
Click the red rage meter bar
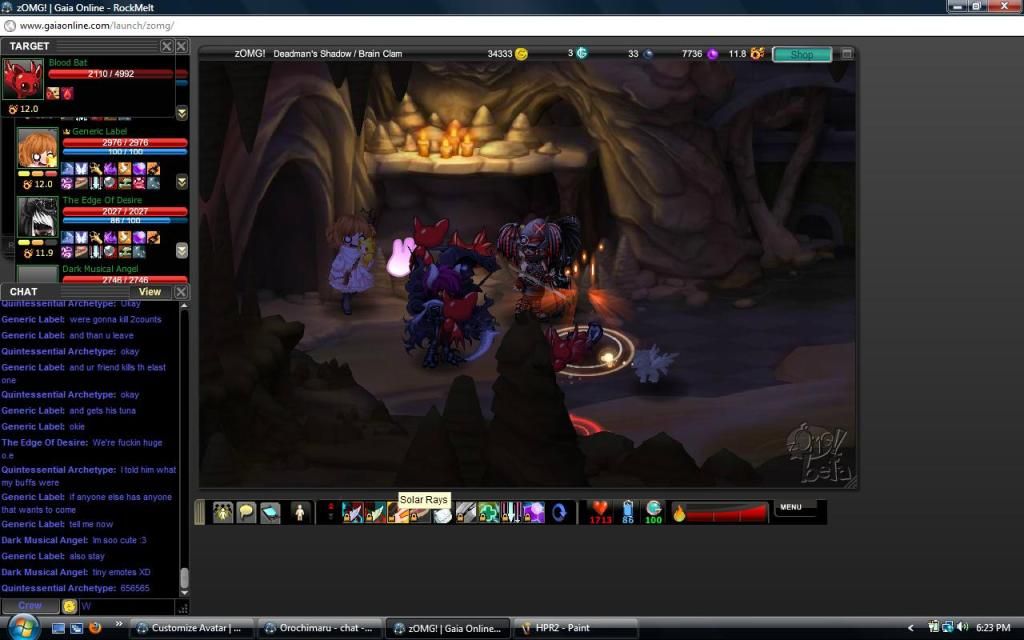pyautogui.click(x=726, y=513)
